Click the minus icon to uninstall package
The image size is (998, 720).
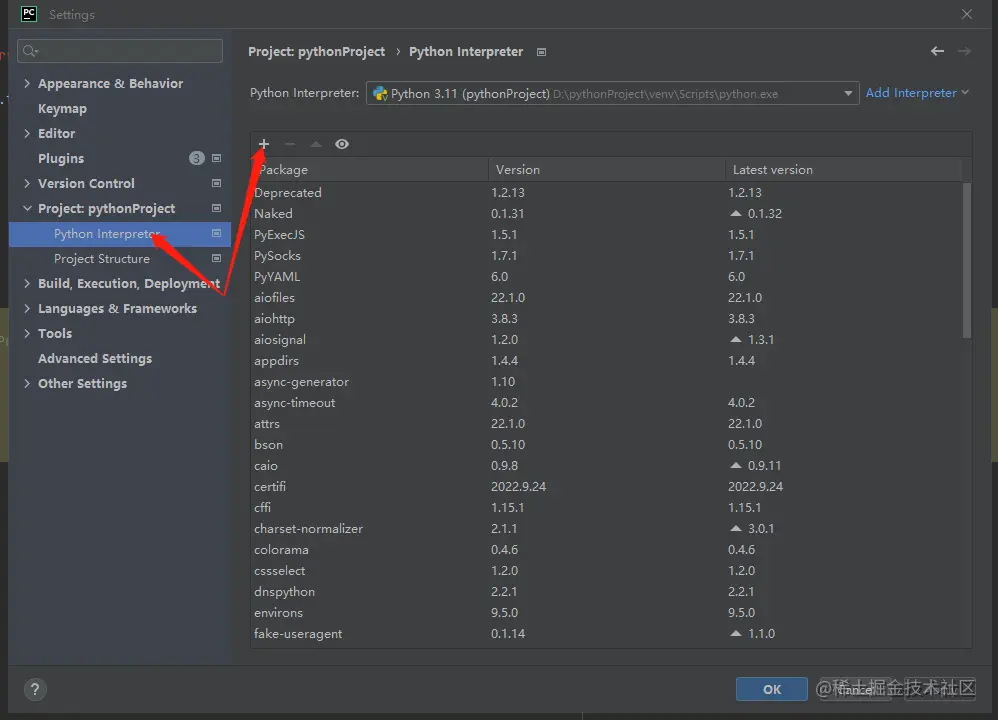[290, 144]
